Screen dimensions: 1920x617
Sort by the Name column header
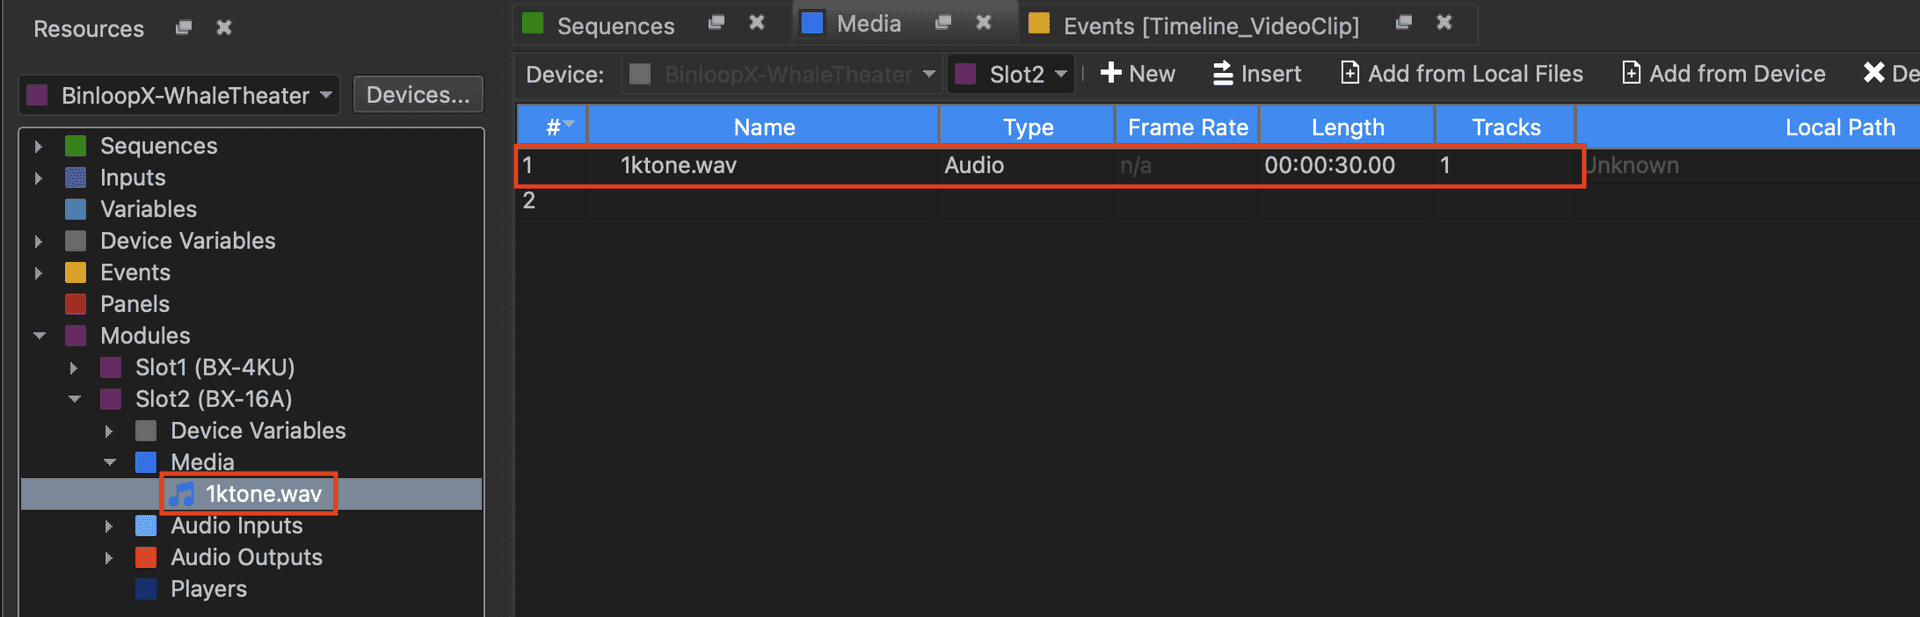coord(764,127)
